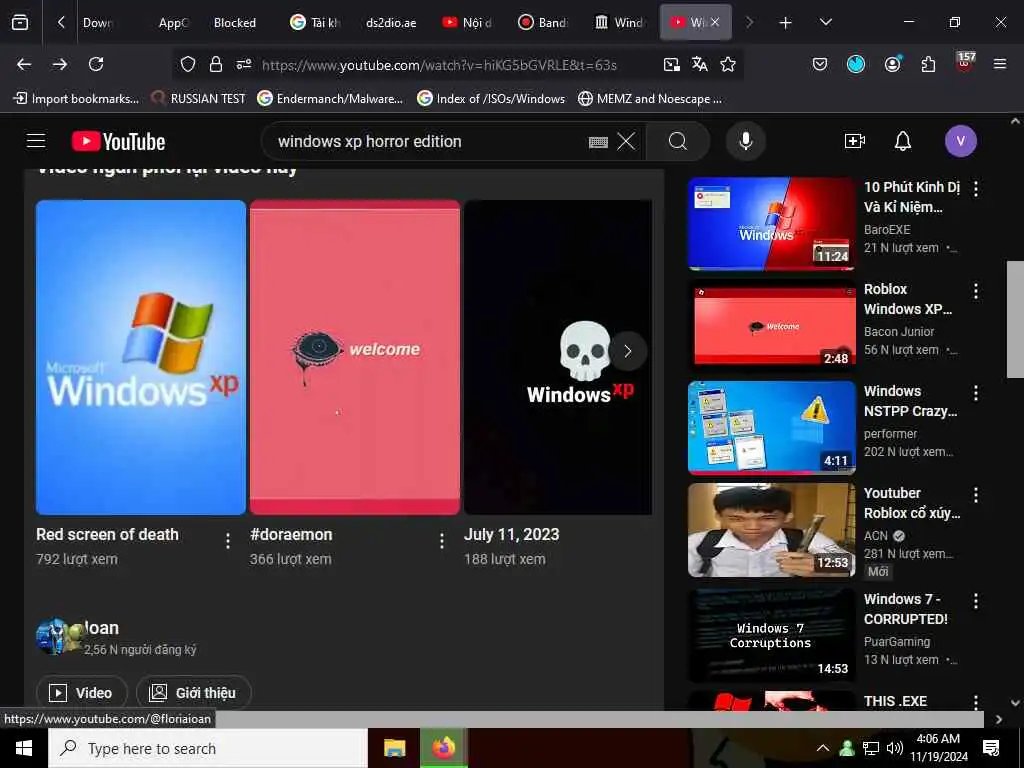Viewport: 1024px width, 768px height.
Task: Open the channel's Video button
Action: pyautogui.click(x=82, y=692)
